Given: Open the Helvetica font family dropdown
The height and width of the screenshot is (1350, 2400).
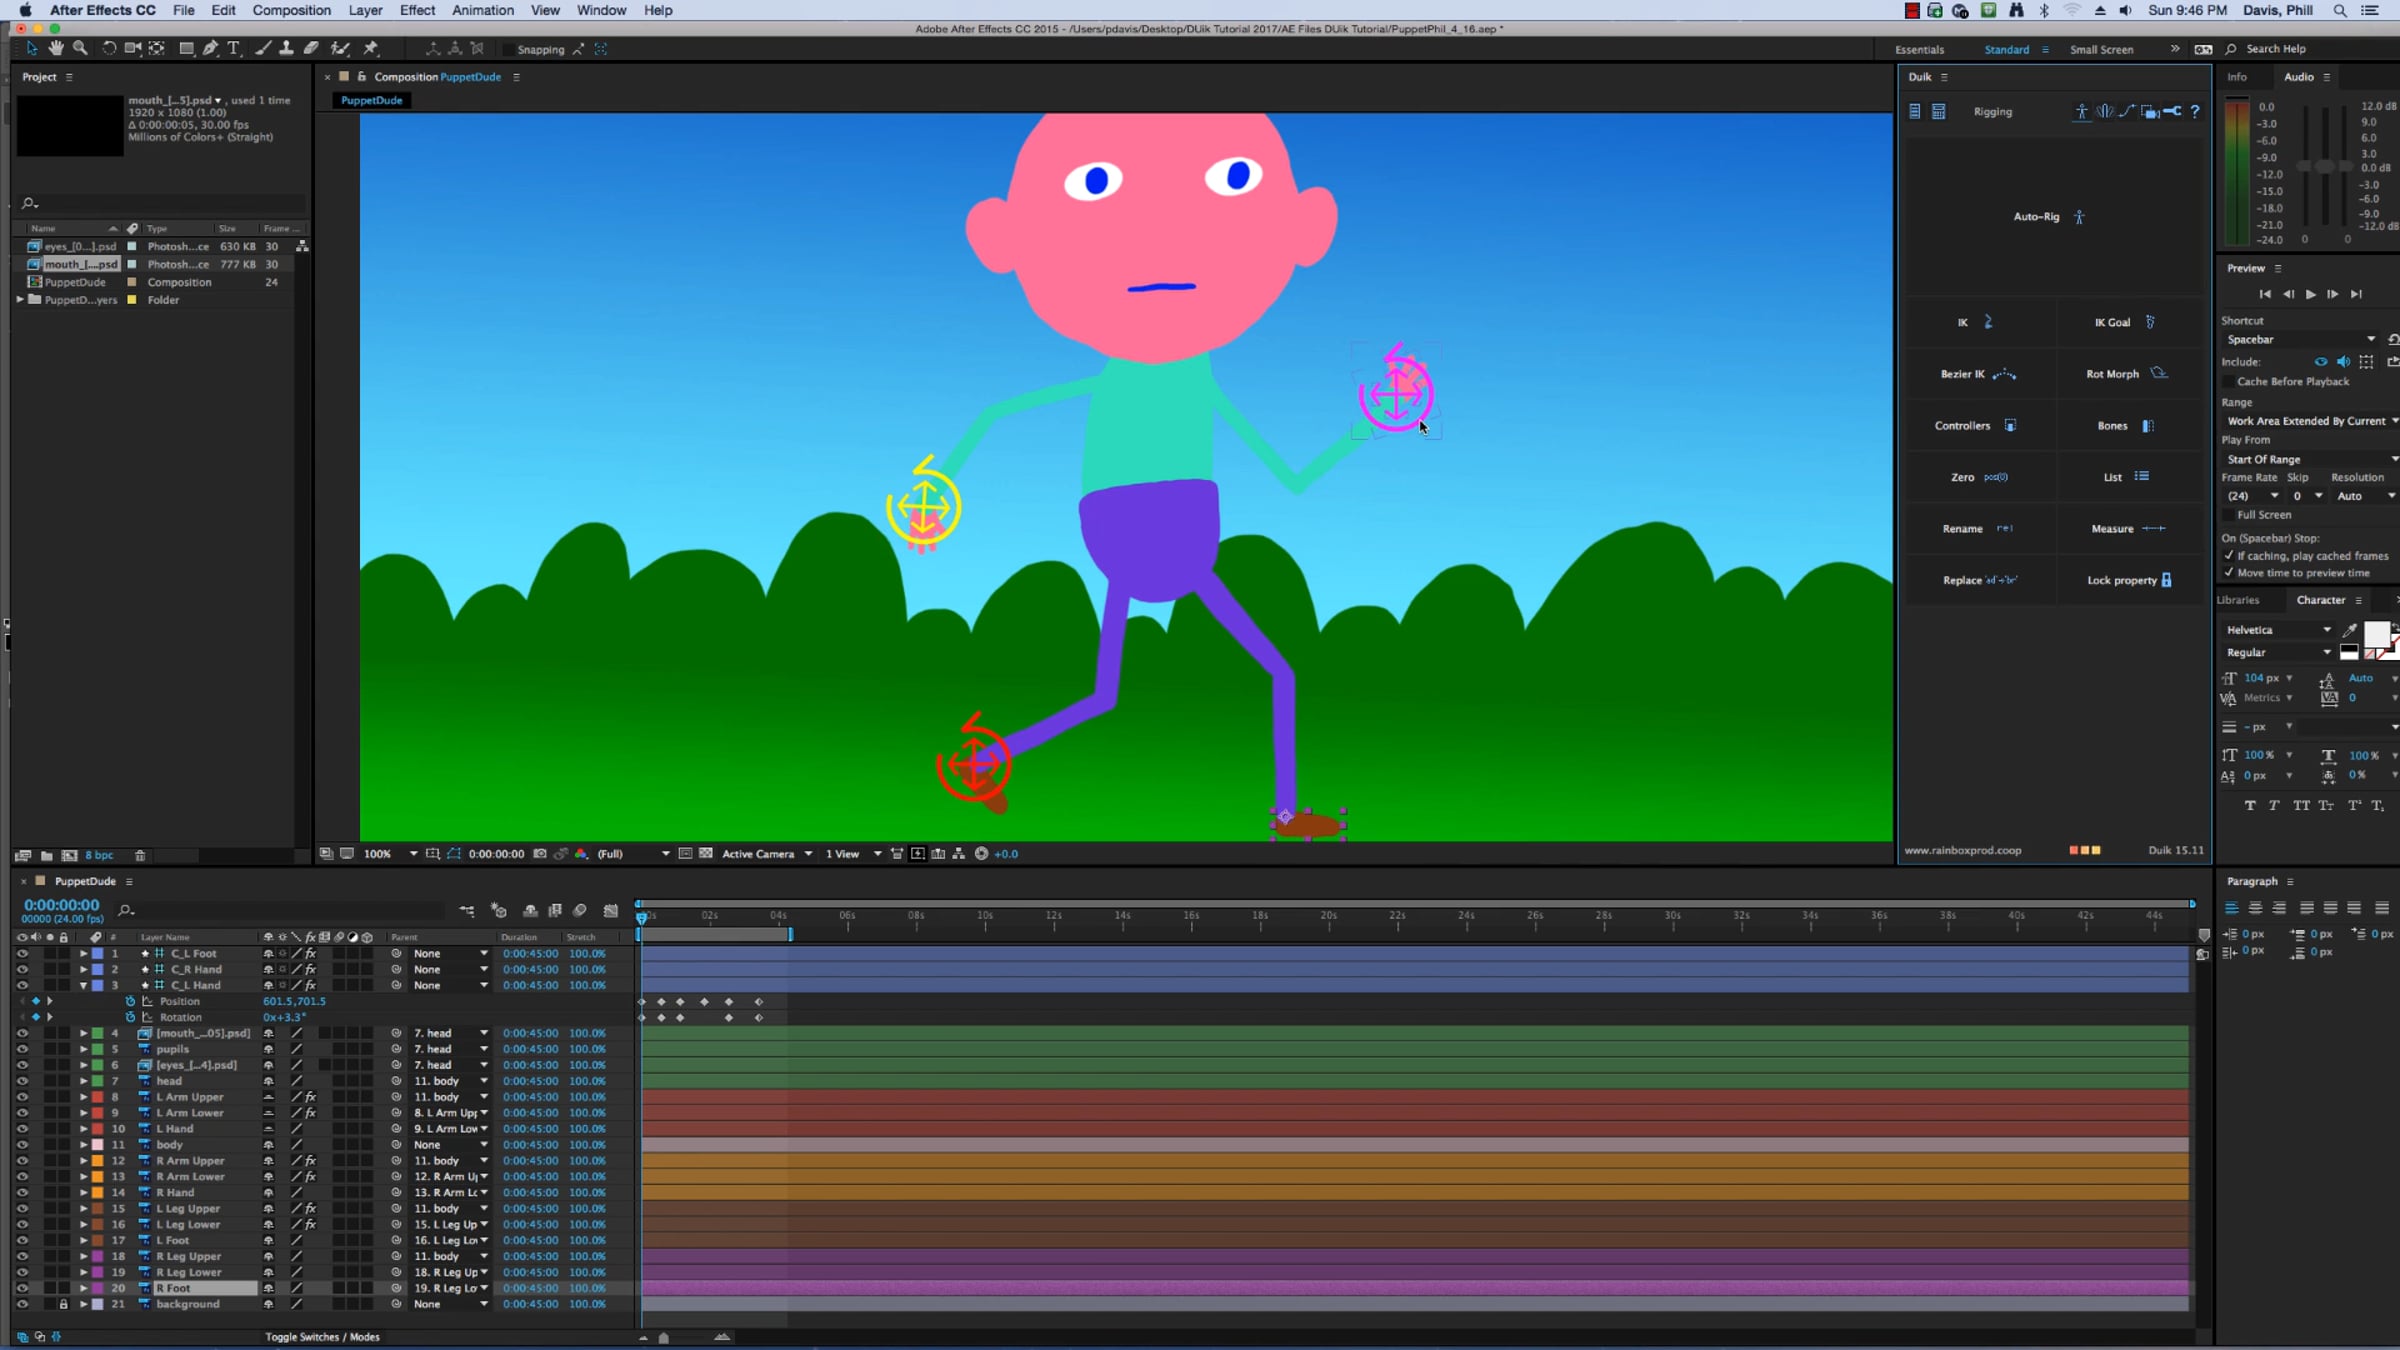Looking at the screenshot, I should pyautogui.click(x=2279, y=629).
